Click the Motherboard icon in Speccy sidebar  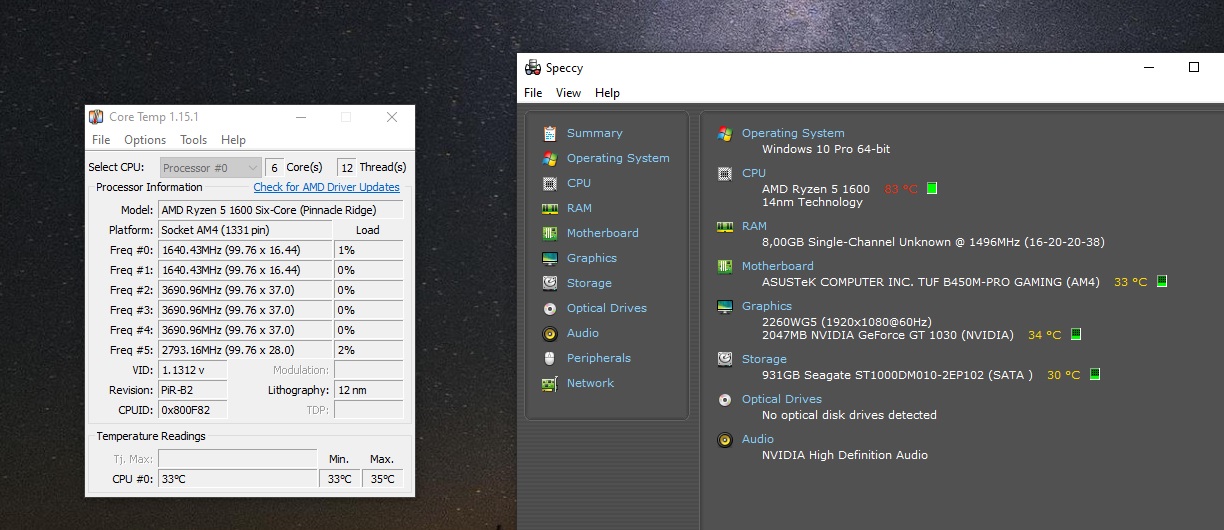pos(549,233)
